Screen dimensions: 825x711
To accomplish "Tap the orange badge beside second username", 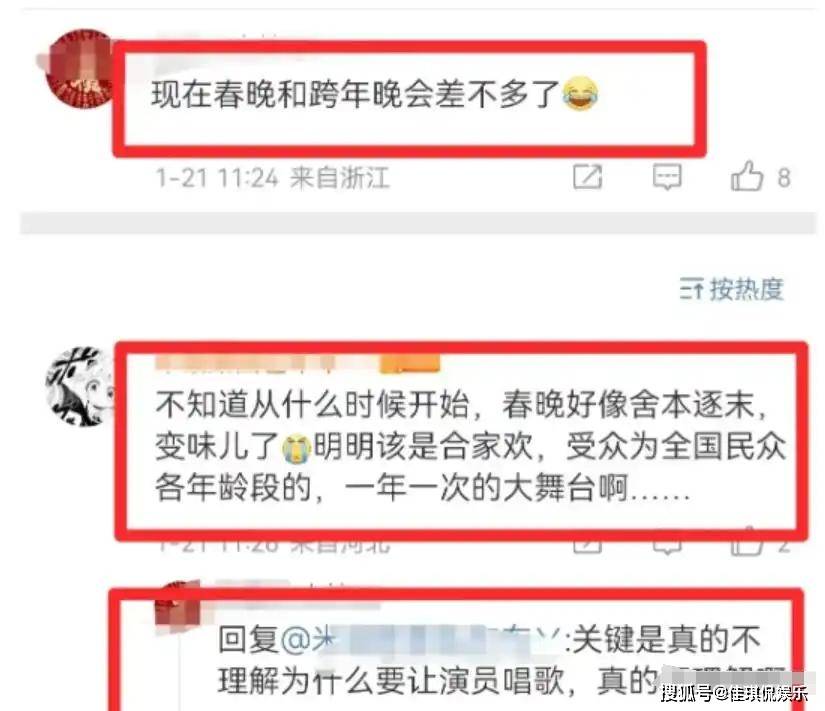I will [x=410, y=364].
